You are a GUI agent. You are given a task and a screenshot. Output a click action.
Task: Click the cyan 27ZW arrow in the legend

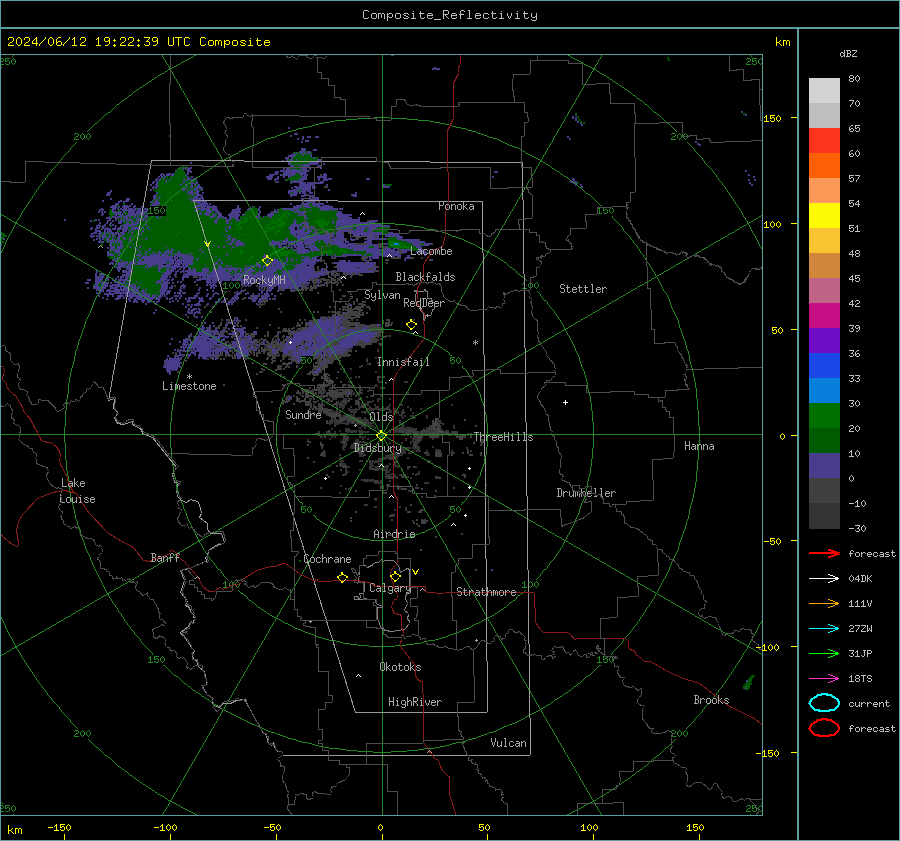pyautogui.click(x=824, y=629)
